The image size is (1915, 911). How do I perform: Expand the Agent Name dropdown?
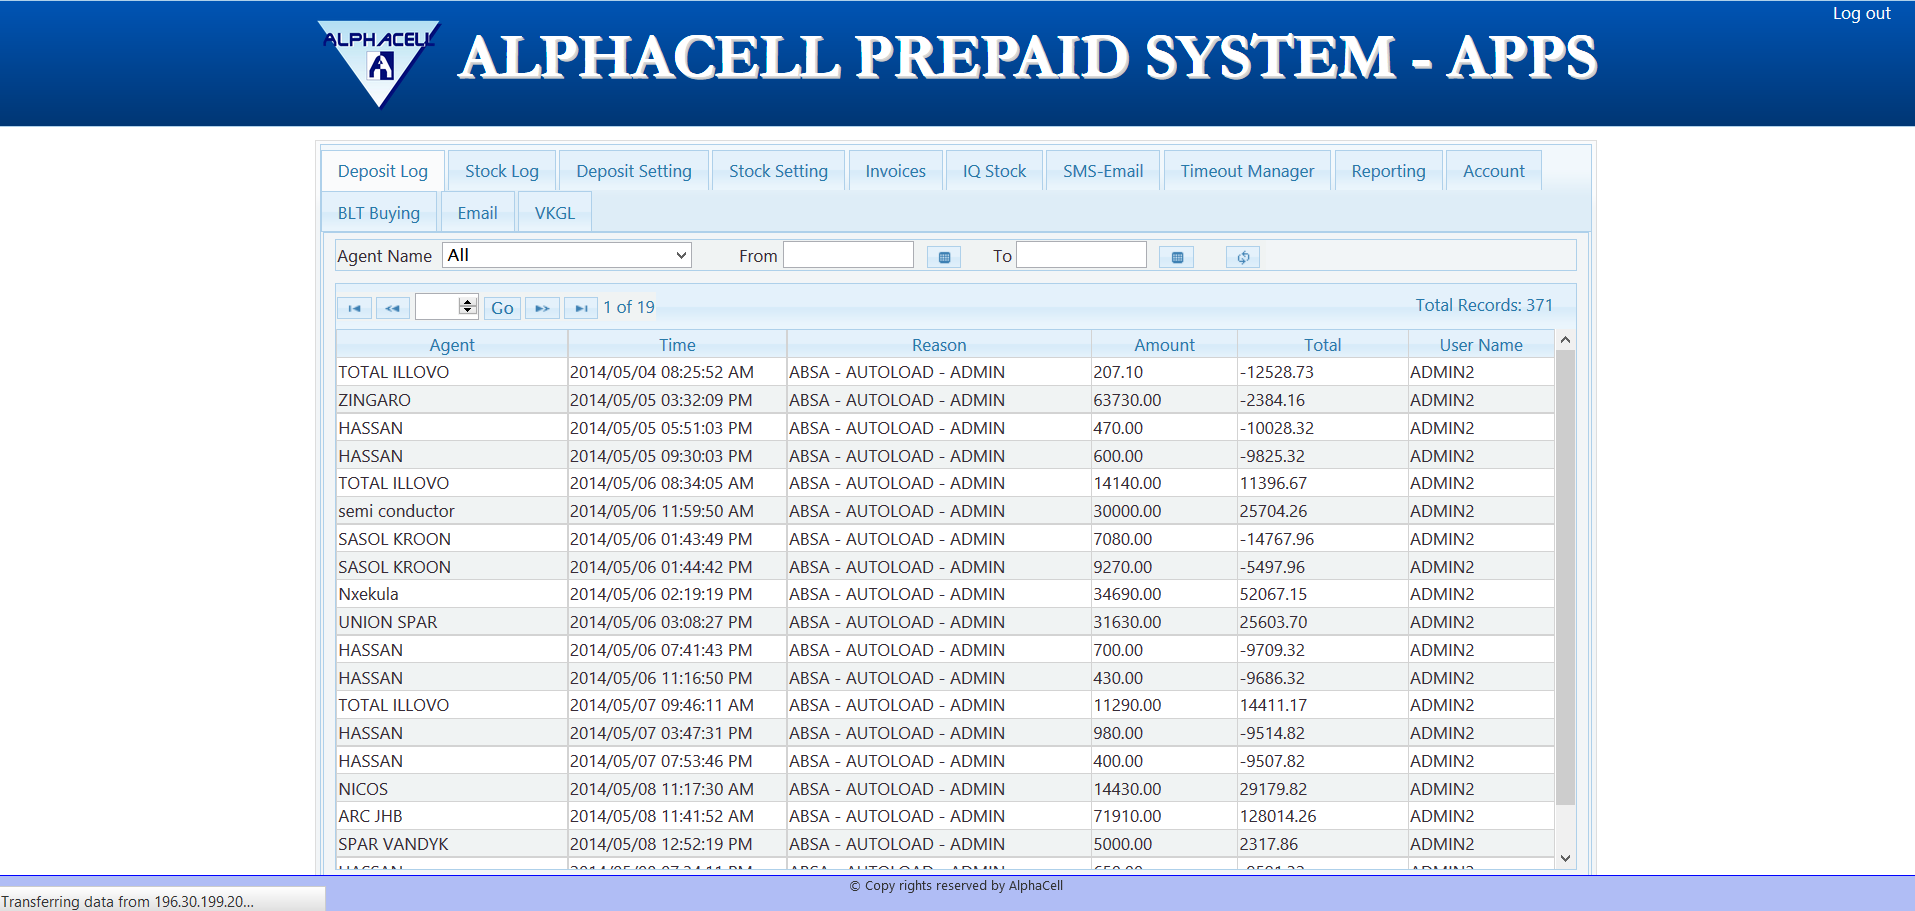point(567,255)
